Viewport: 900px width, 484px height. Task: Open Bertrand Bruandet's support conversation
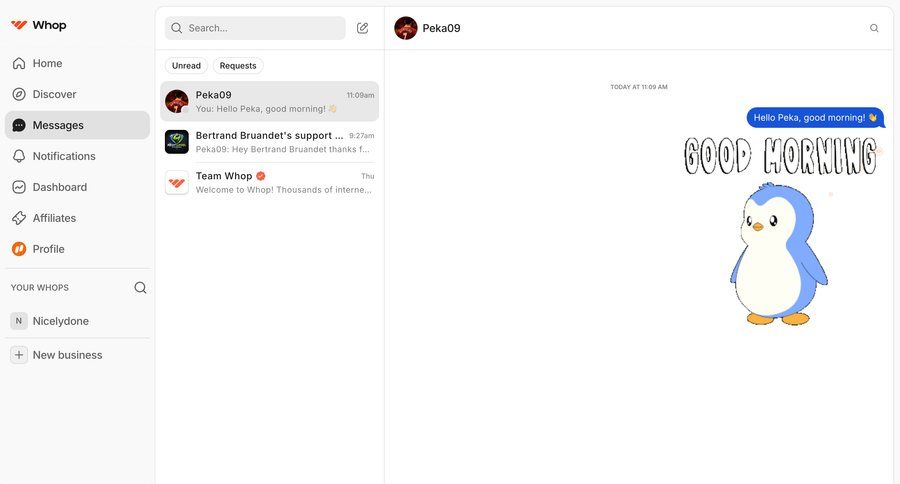[x=269, y=142]
